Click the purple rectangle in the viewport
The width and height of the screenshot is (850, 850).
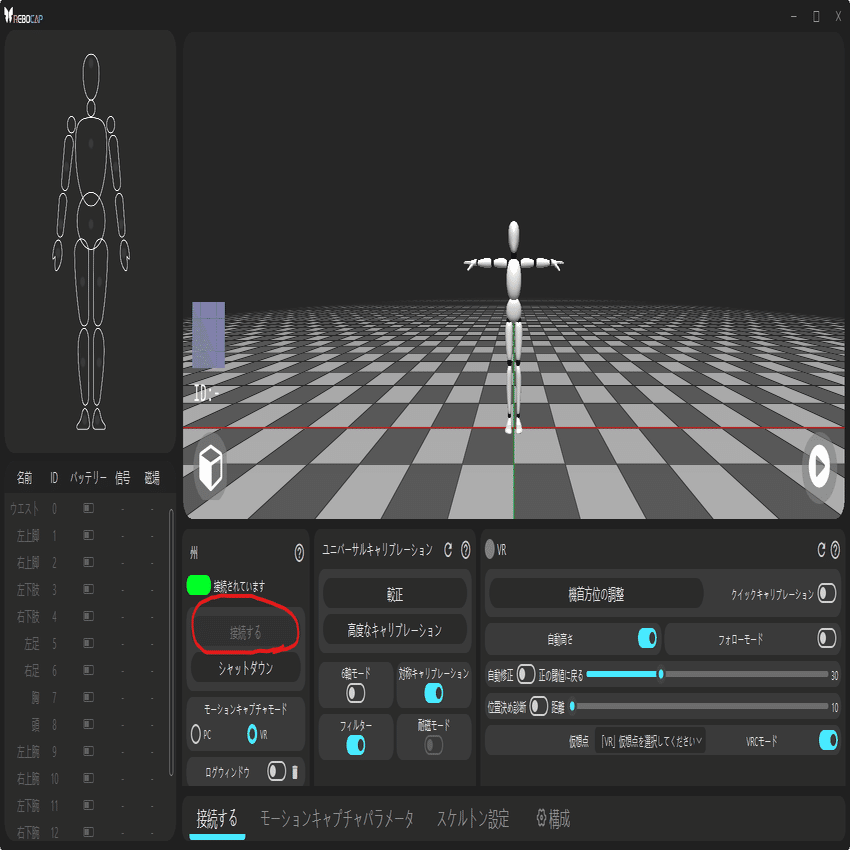pos(209,335)
